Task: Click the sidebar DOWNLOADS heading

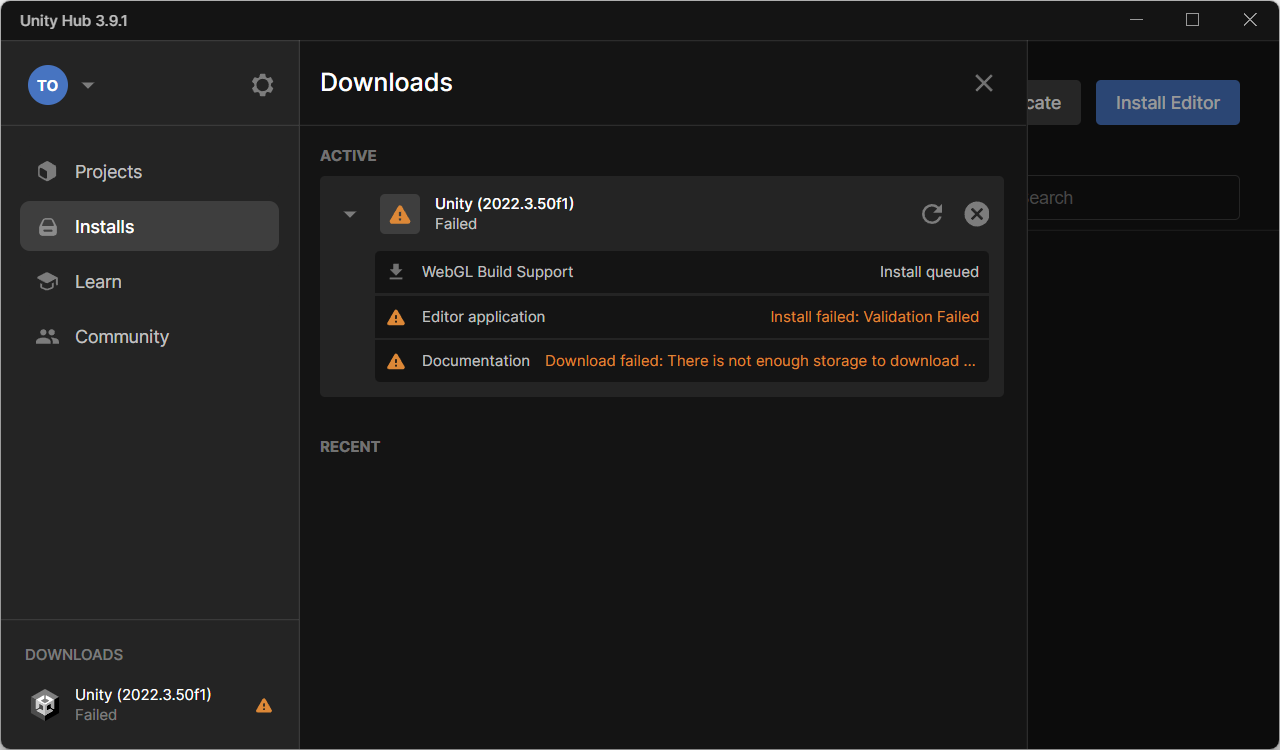Action: coord(74,655)
